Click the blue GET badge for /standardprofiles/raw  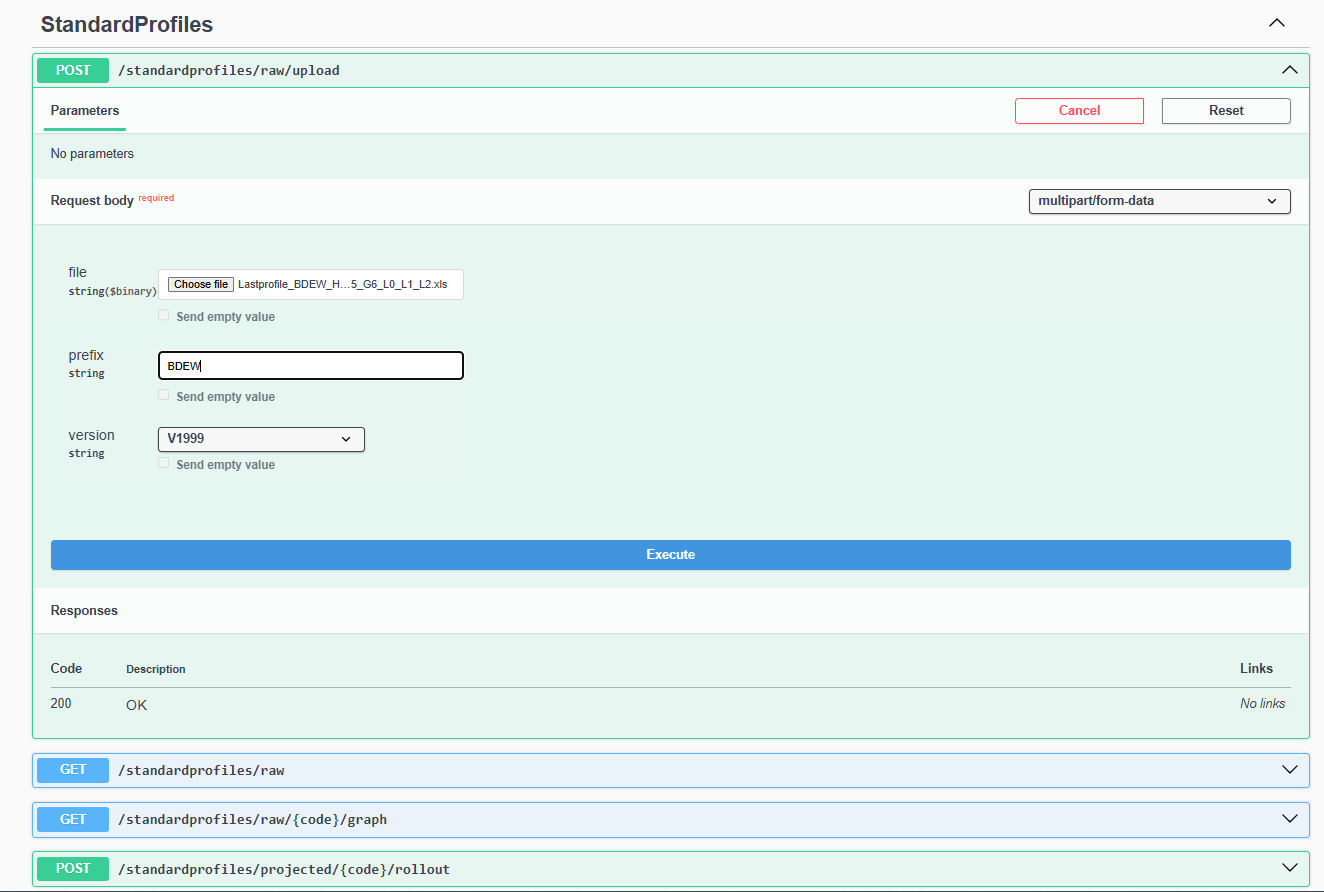pos(73,770)
